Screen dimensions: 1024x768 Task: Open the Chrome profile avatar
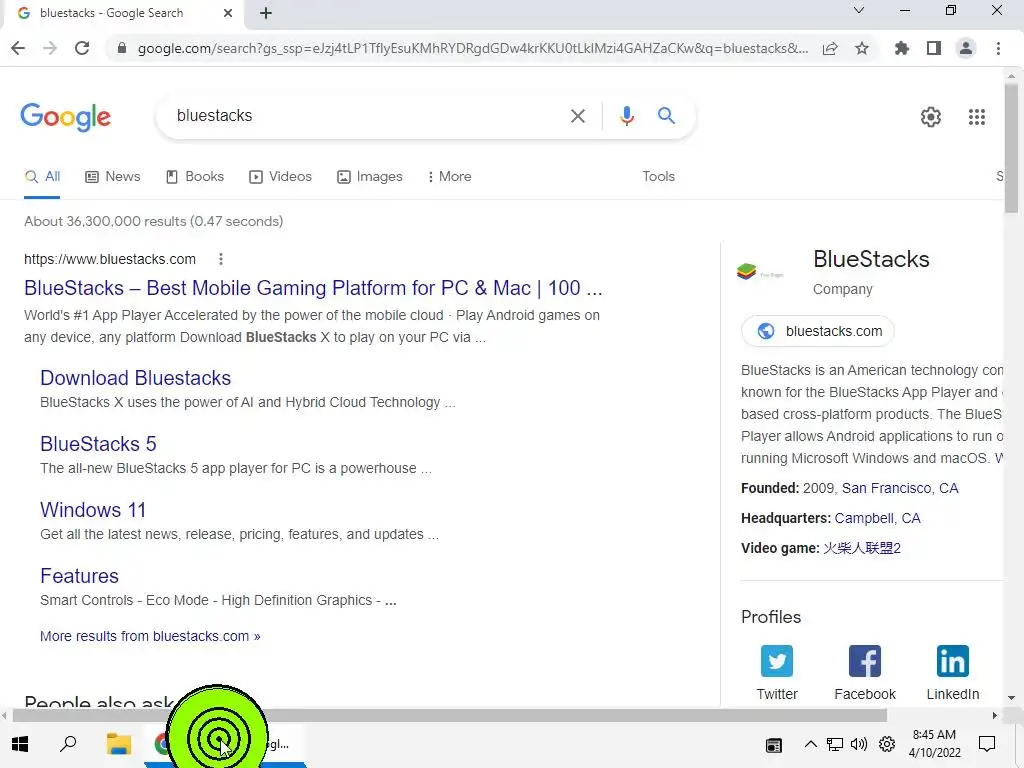(966, 48)
